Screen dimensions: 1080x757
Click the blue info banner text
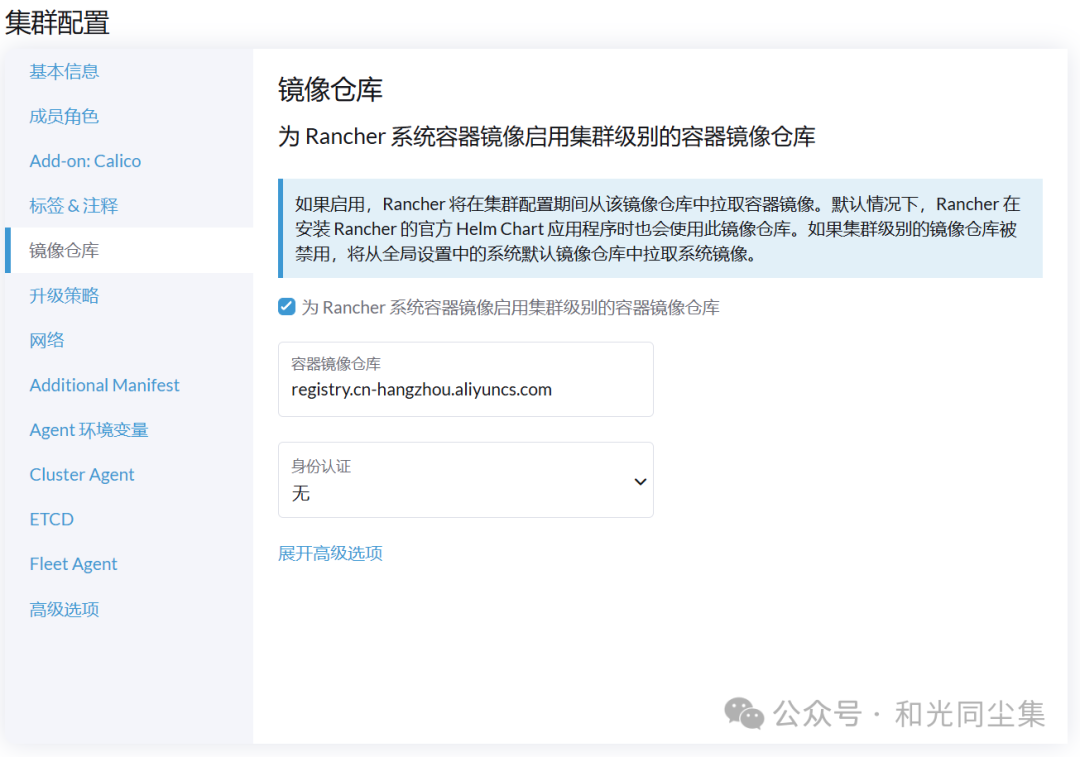(x=657, y=229)
